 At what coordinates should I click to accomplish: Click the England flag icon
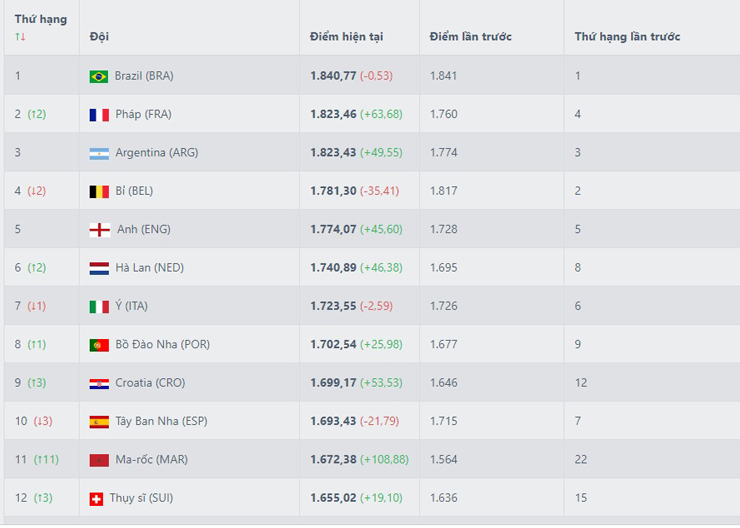[98, 230]
